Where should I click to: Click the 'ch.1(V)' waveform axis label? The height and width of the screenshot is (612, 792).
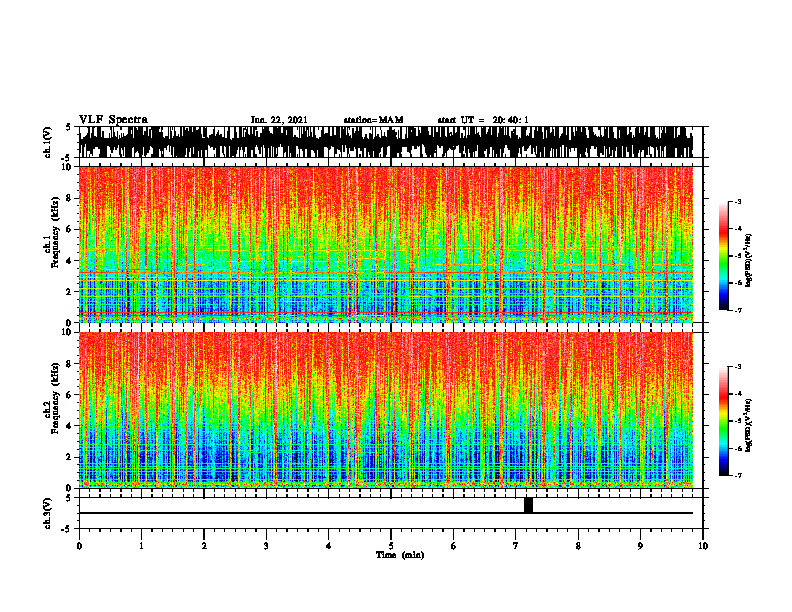(48, 142)
